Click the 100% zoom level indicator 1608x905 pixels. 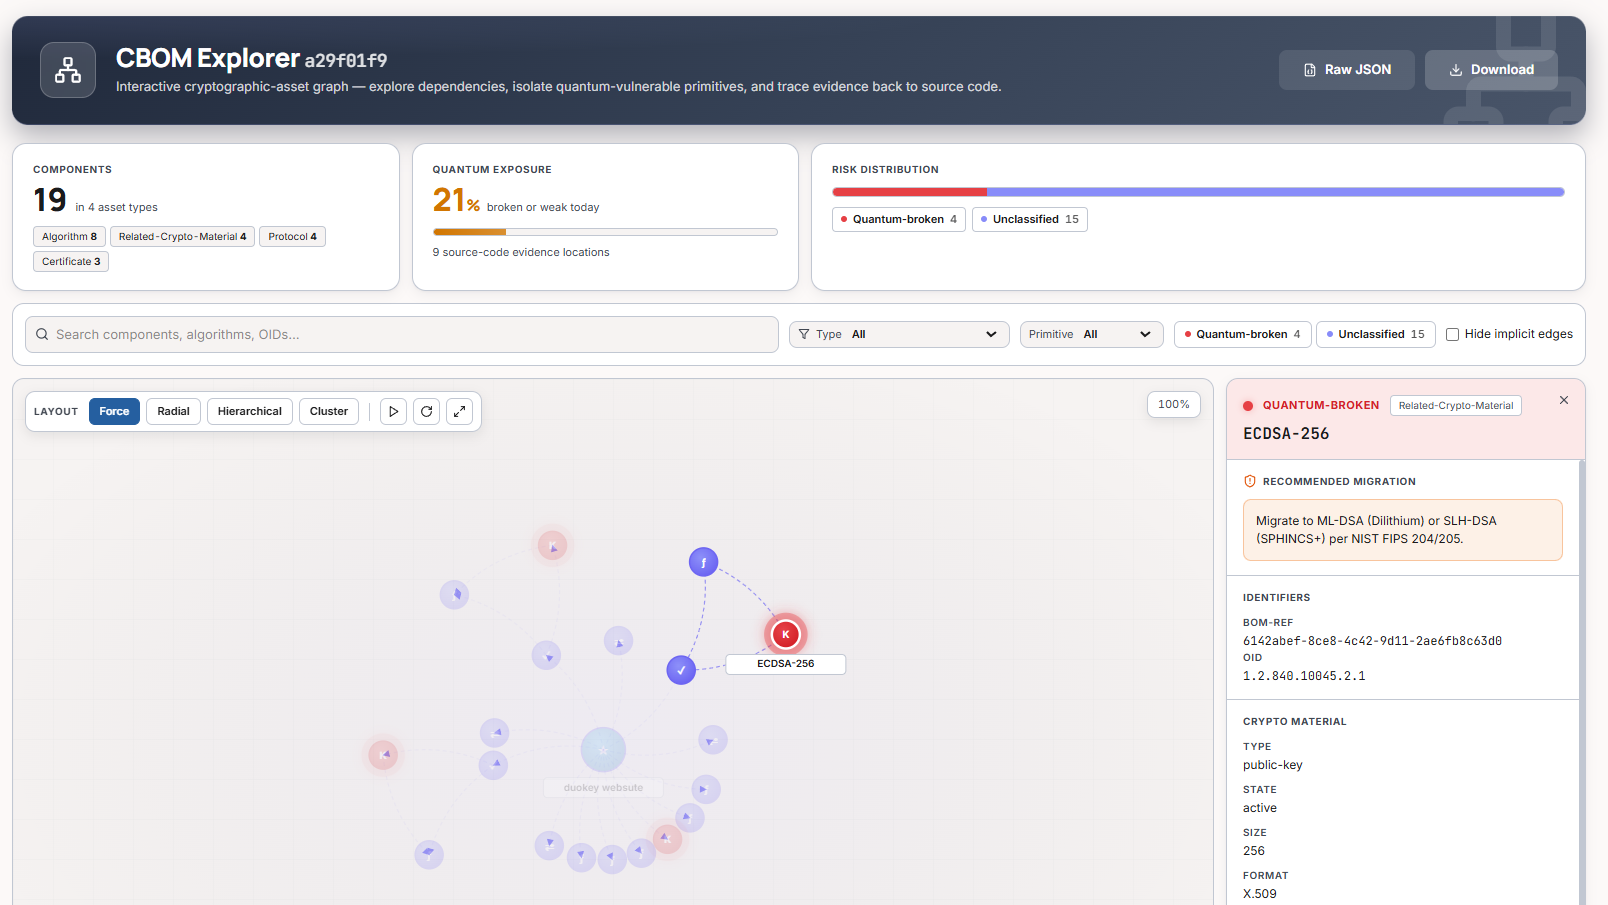pos(1174,405)
